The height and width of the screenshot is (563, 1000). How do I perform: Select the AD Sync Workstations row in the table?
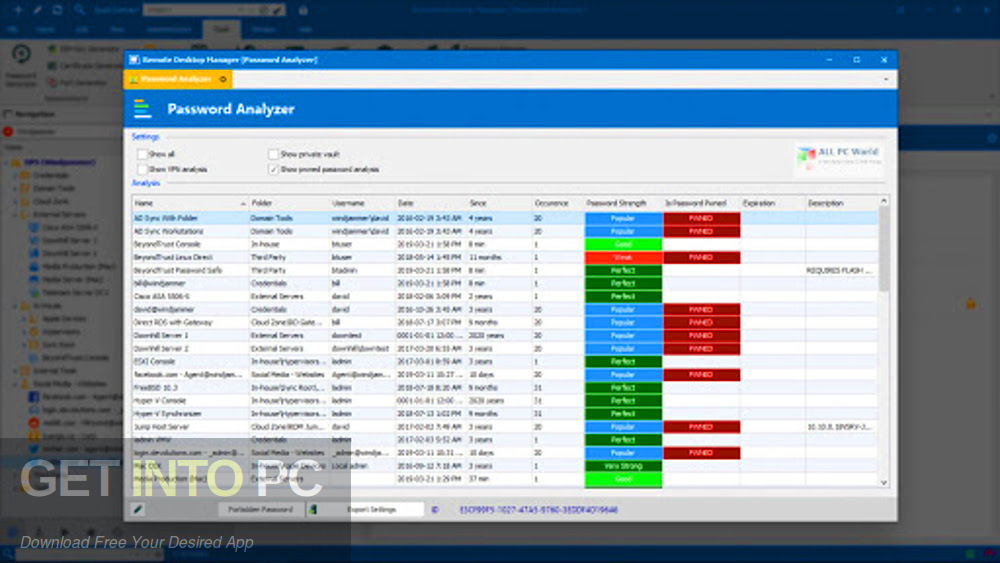pos(504,231)
